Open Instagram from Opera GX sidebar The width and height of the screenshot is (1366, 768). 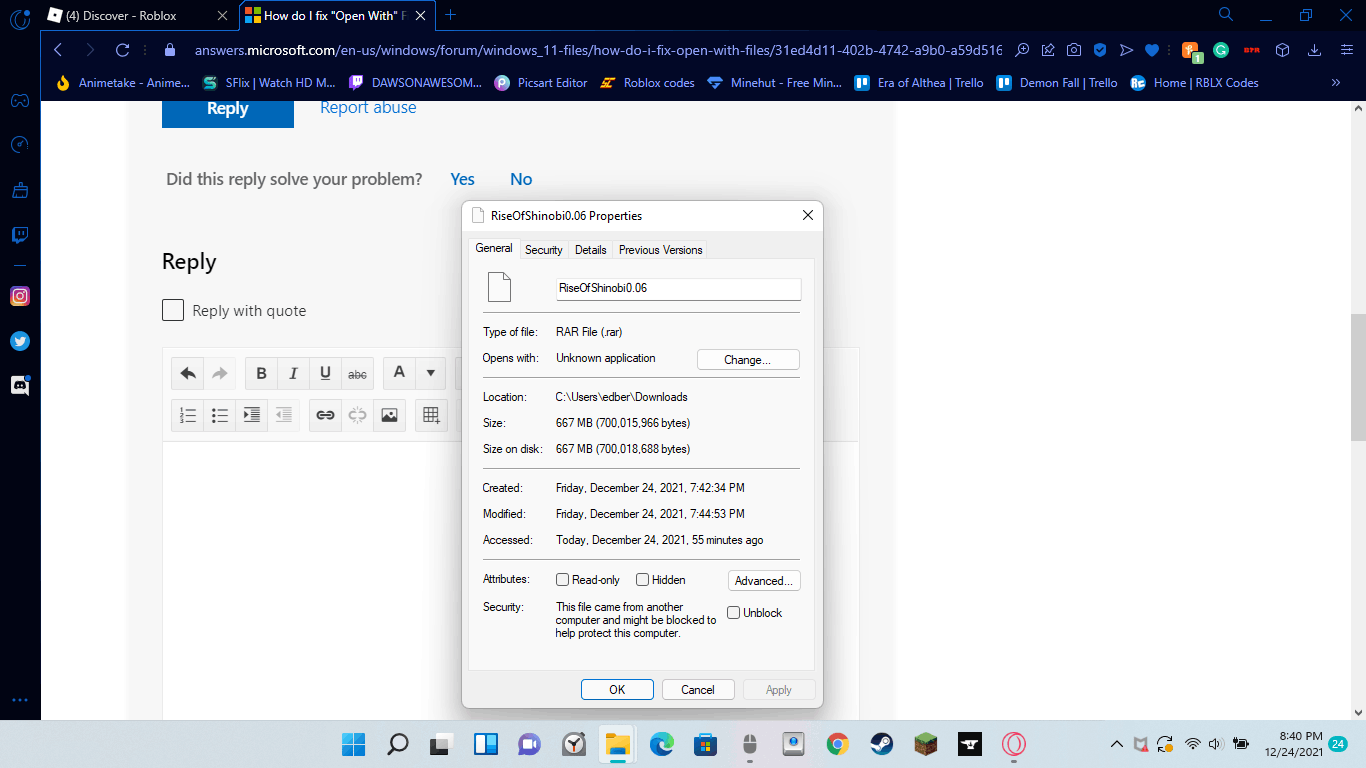(20, 296)
